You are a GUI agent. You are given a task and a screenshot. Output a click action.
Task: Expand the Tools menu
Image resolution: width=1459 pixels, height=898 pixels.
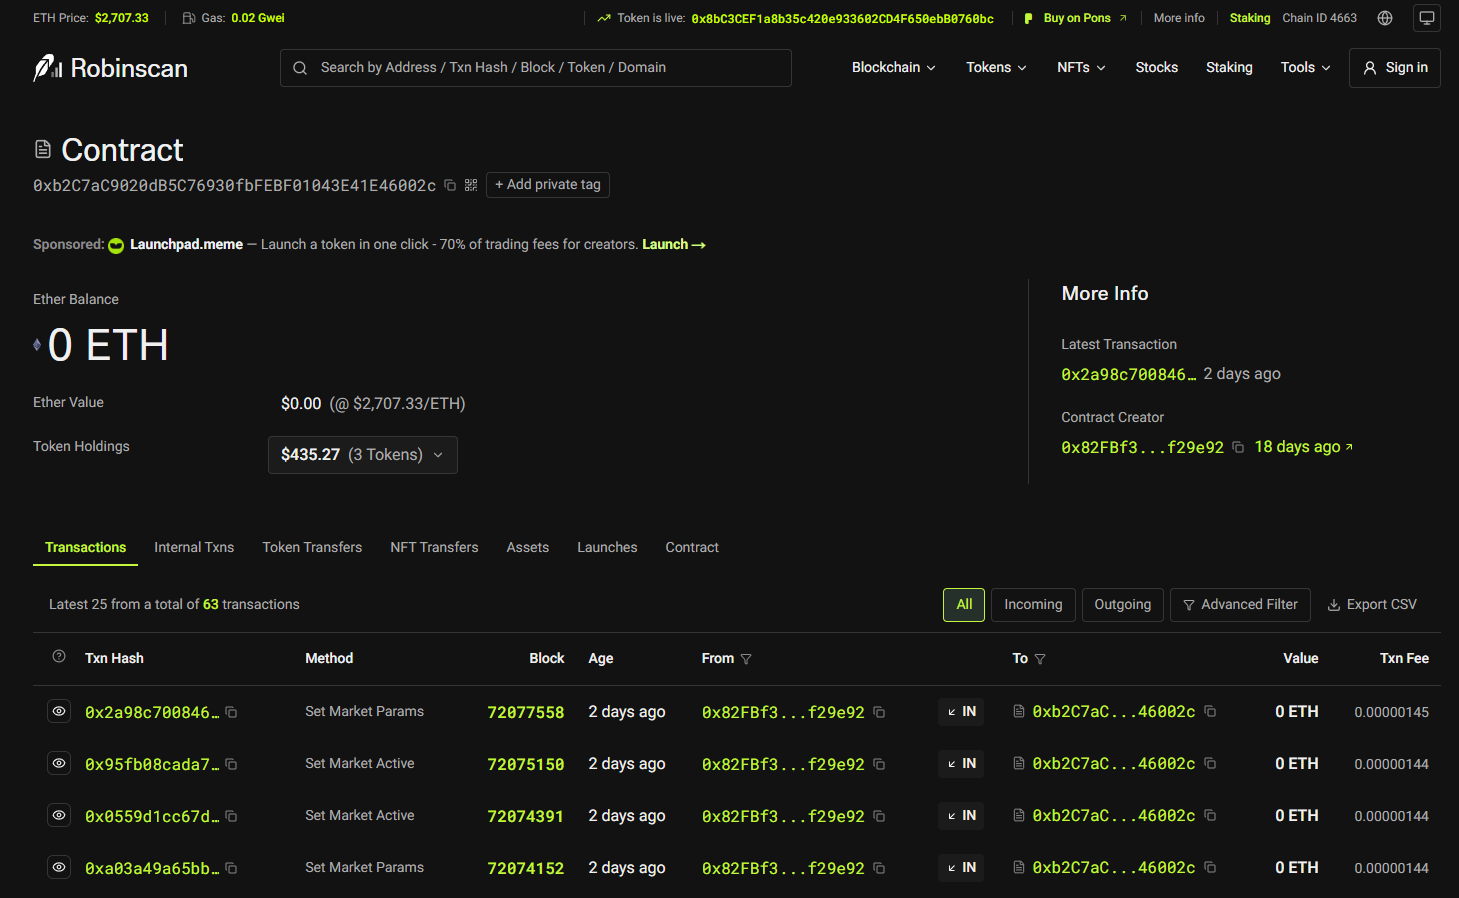click(x=1305, y=68)
